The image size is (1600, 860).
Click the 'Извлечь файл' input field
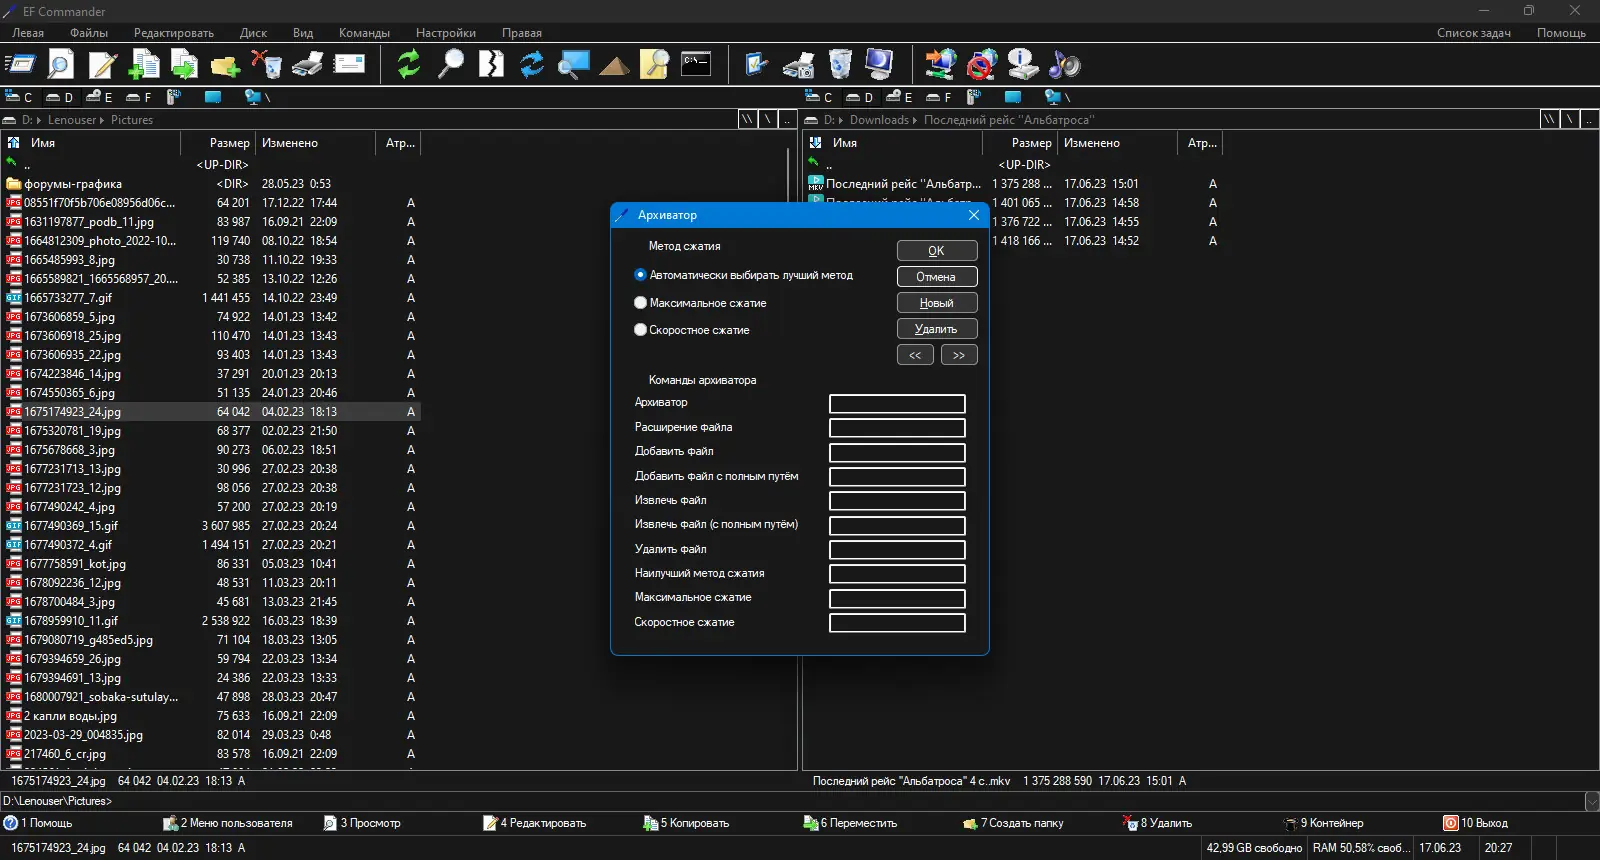[x=897, y=501]
